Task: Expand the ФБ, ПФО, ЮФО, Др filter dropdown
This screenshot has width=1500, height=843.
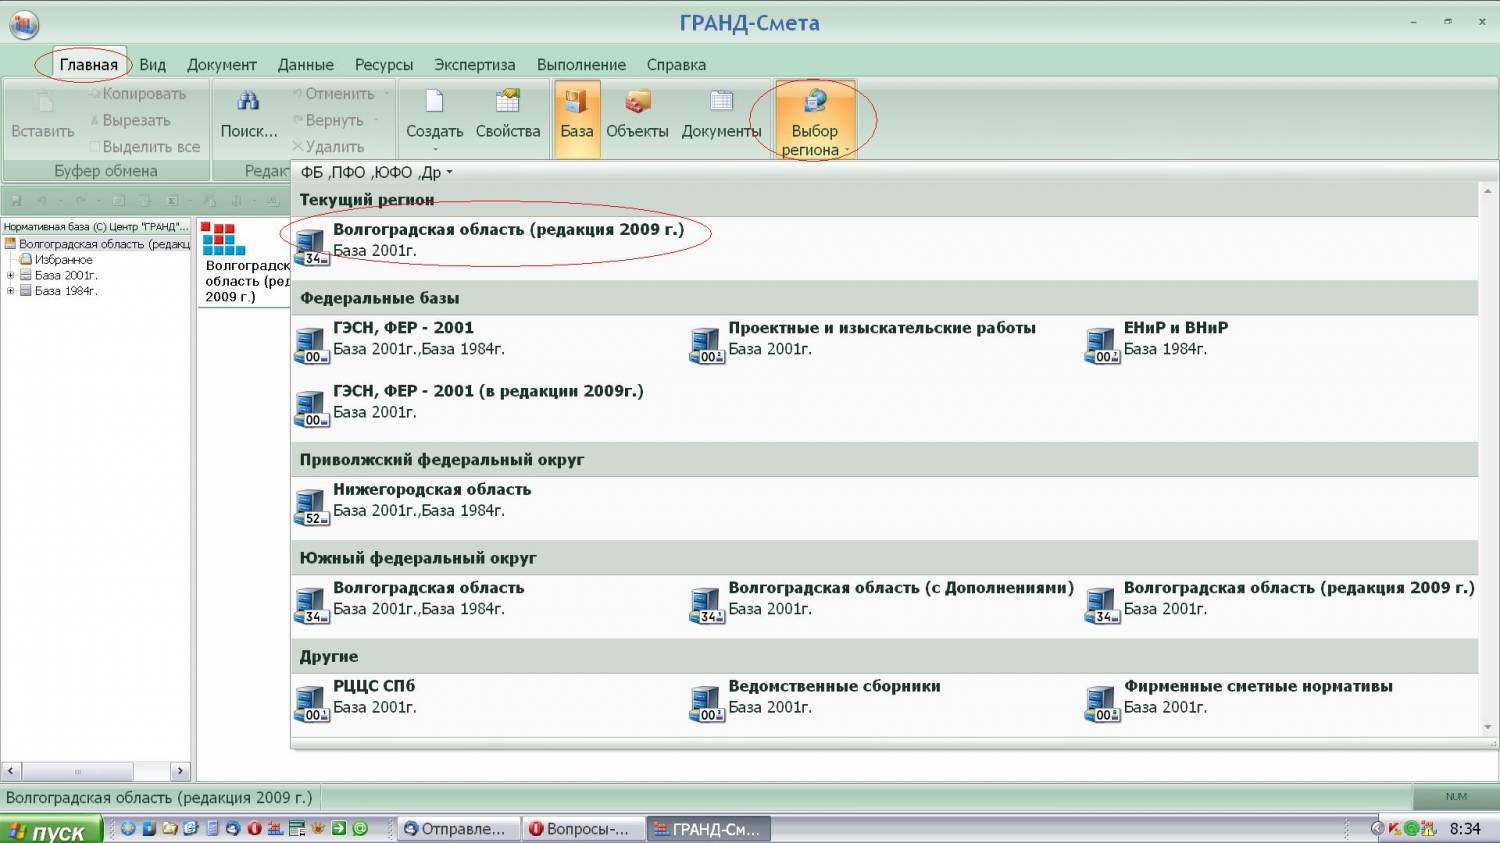Action: click(376, 172)
